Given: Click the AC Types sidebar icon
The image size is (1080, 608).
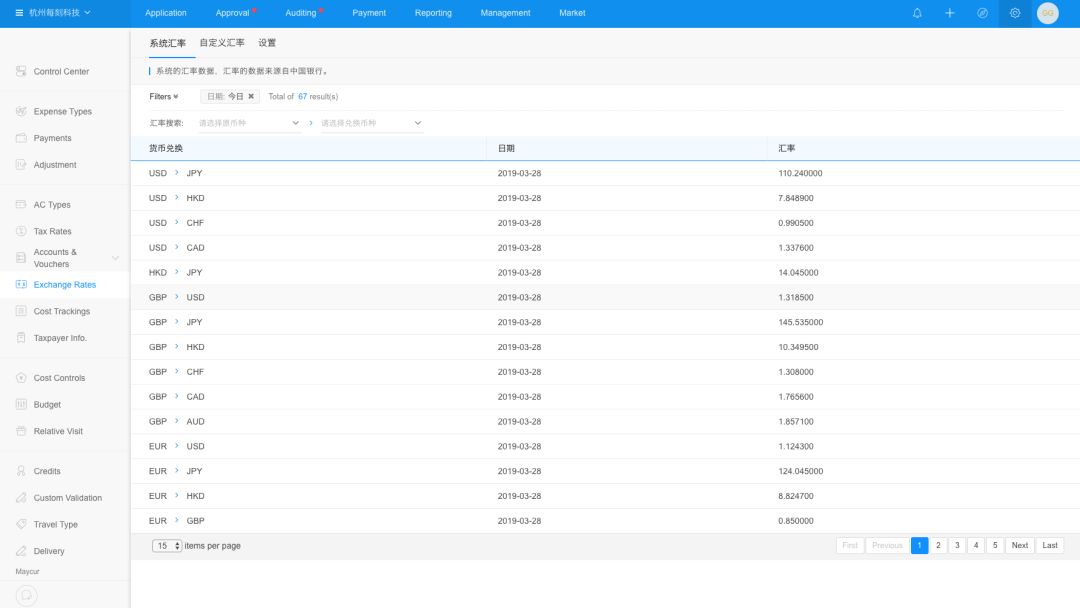Looking at the screenshot, I should 21,205.
